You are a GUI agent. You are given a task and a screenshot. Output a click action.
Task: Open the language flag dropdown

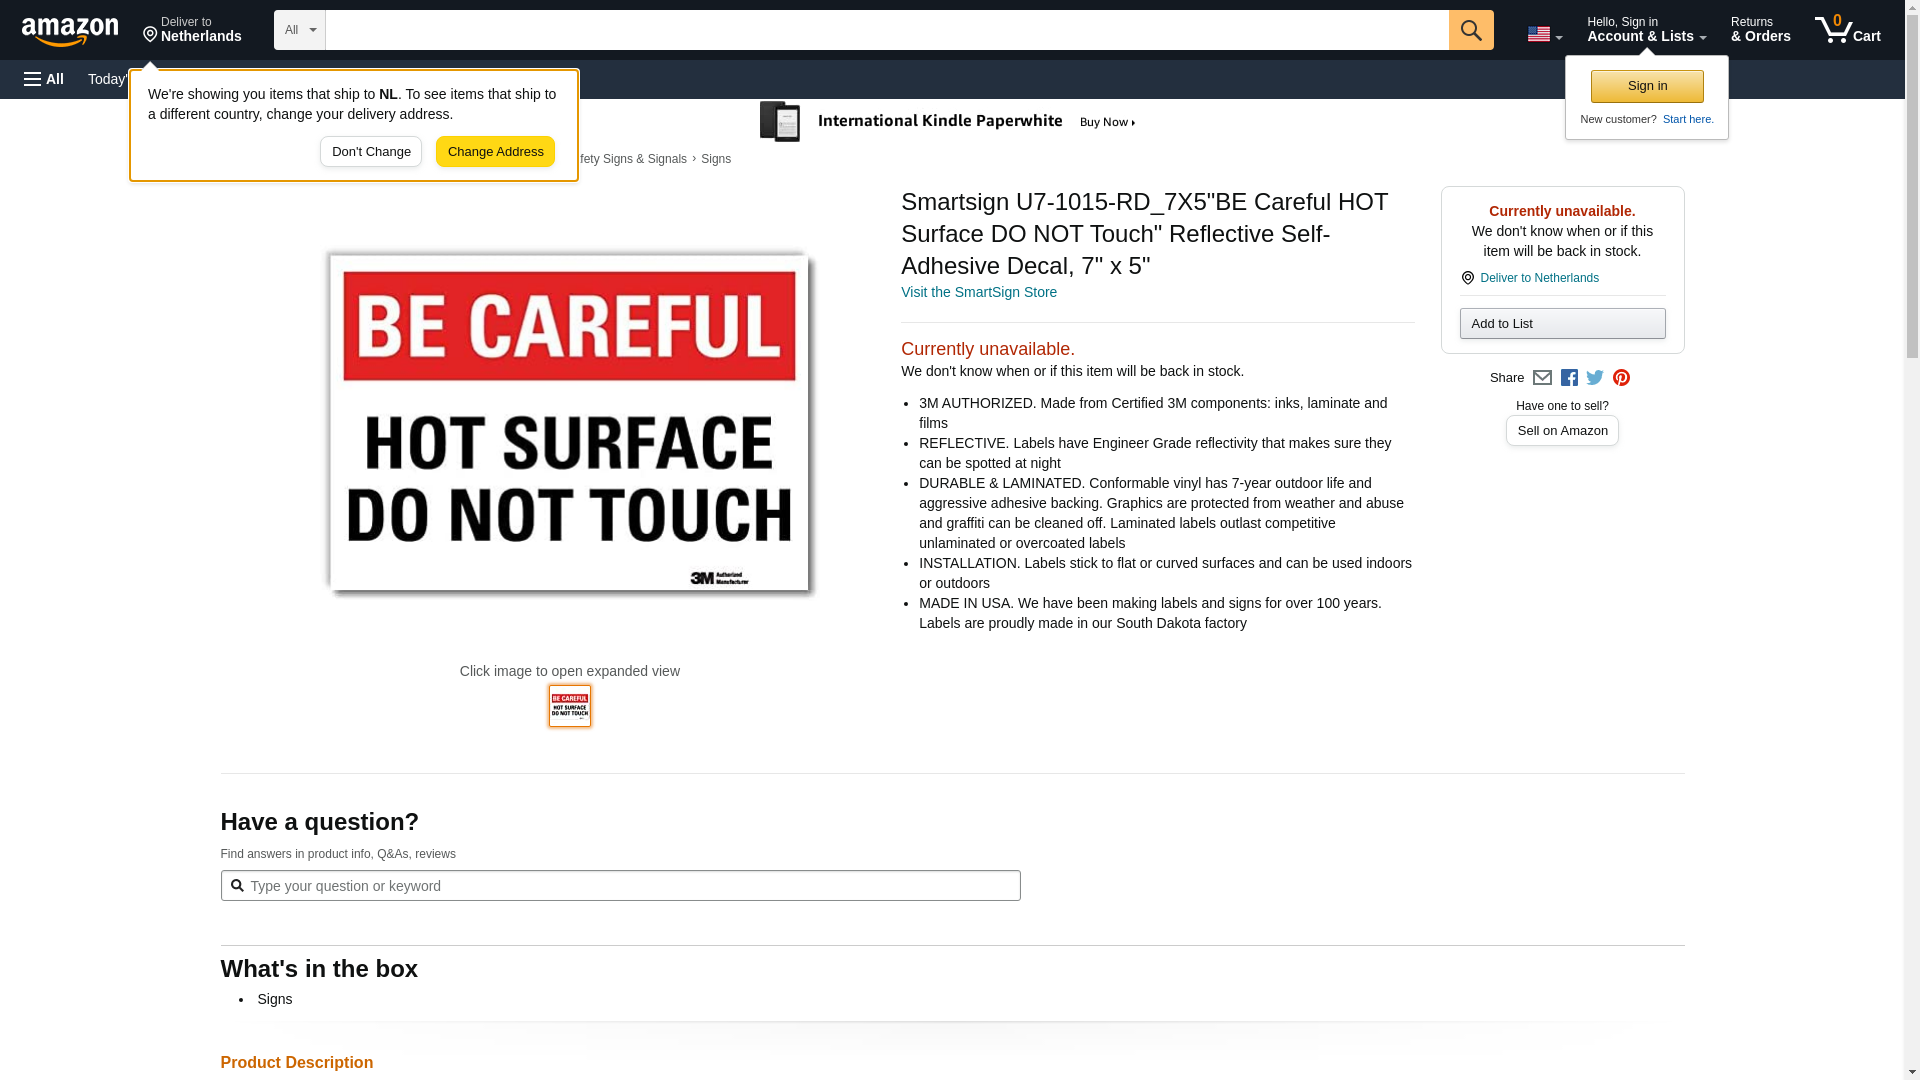[x=1544, y=34]
